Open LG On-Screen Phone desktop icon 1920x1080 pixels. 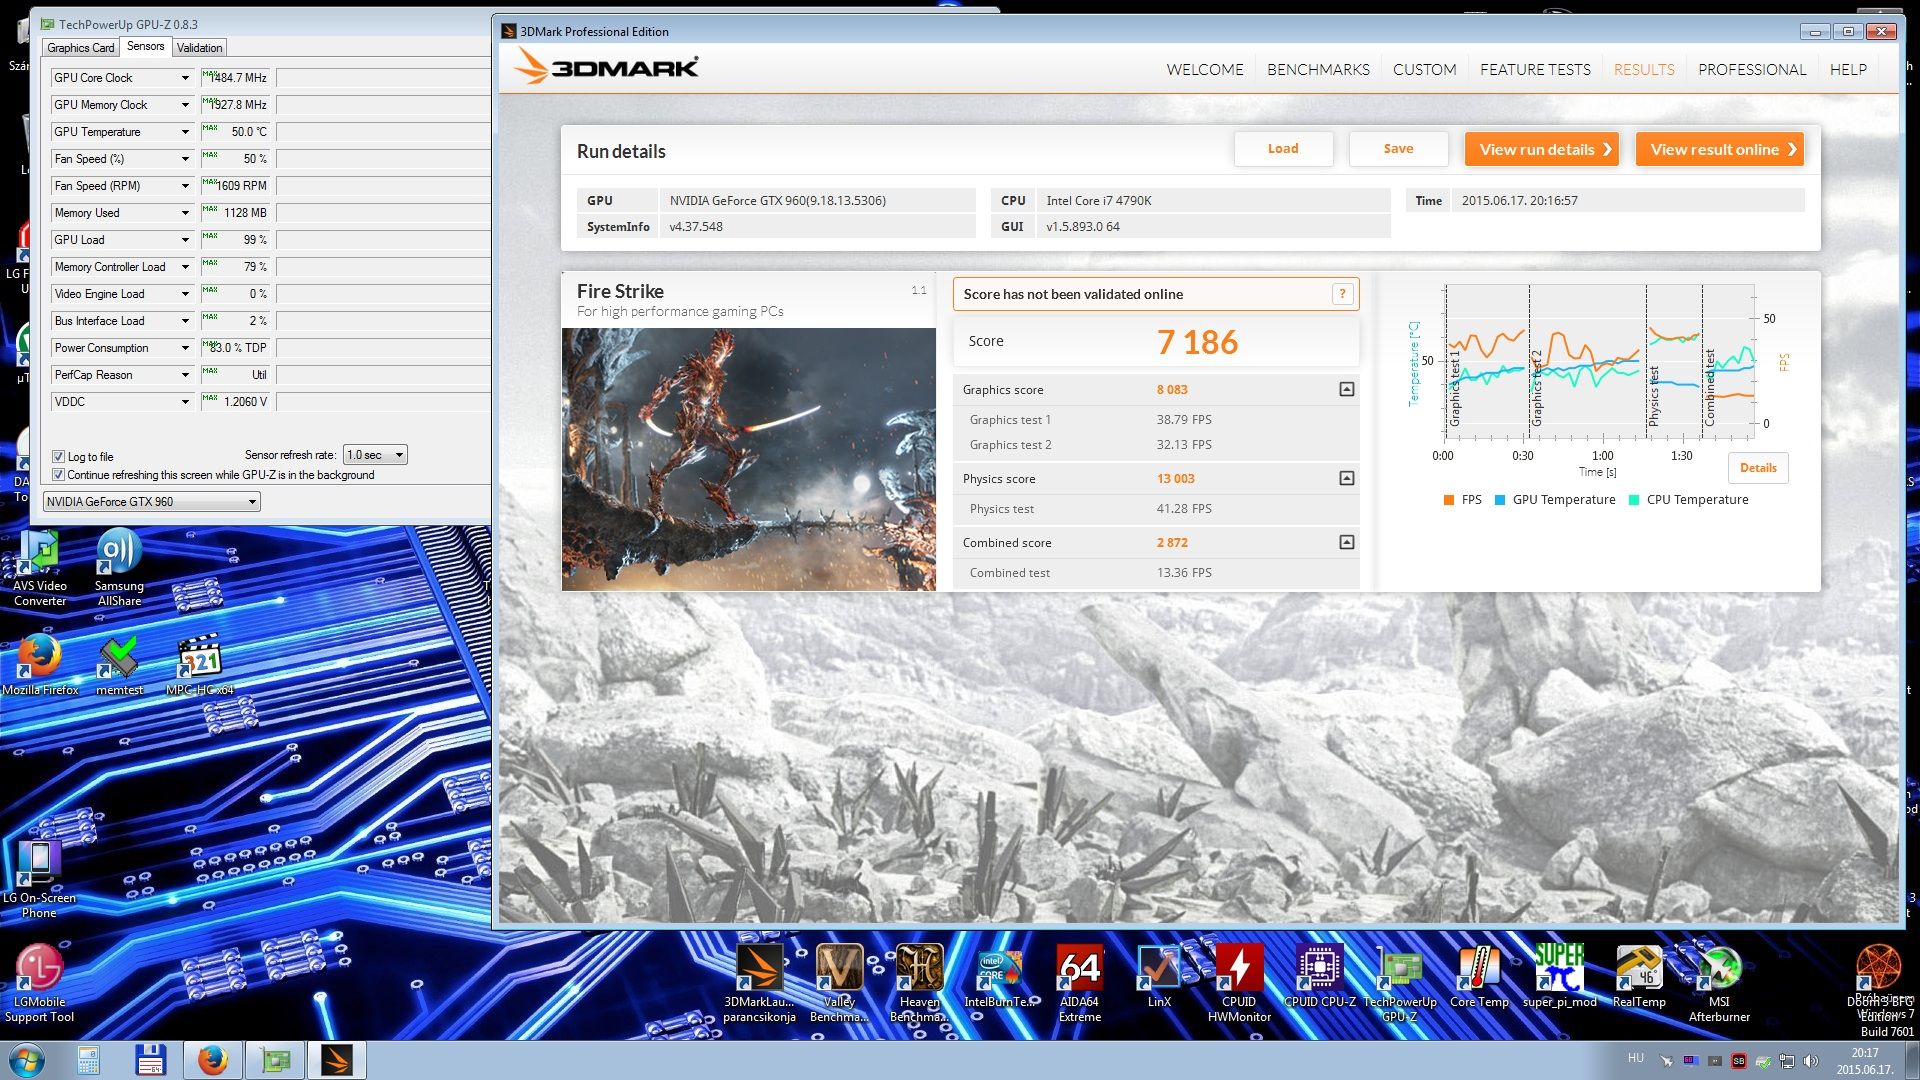[39, 879]
